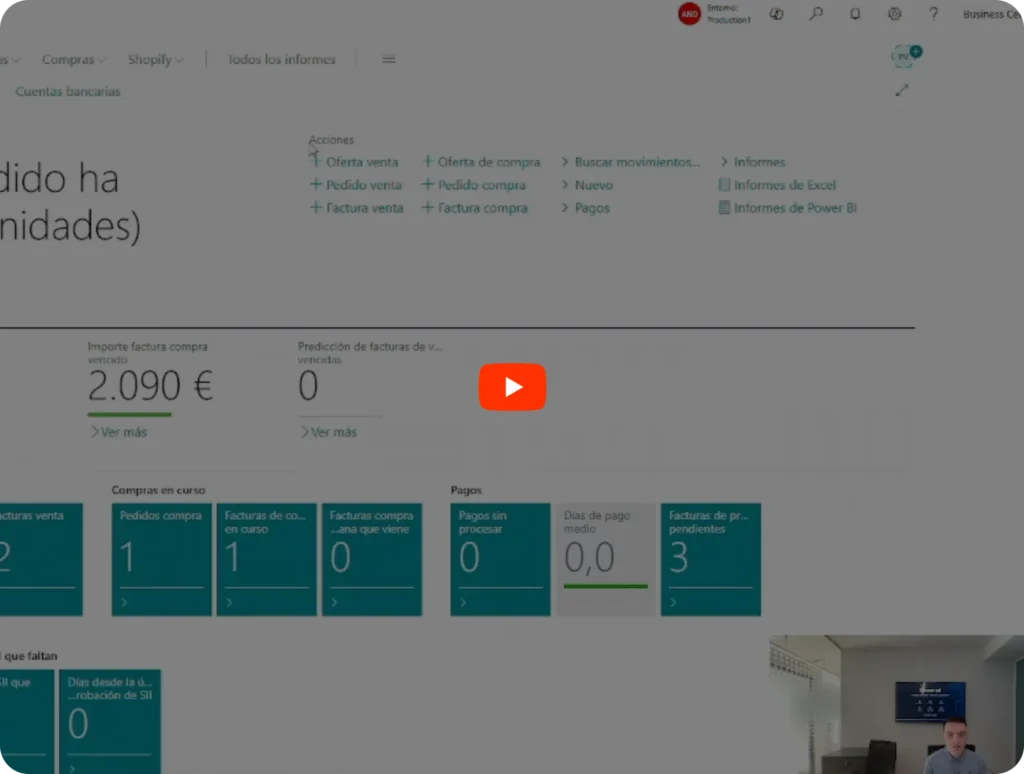Click the Informes de Excel action

click(x=784, y=185)
